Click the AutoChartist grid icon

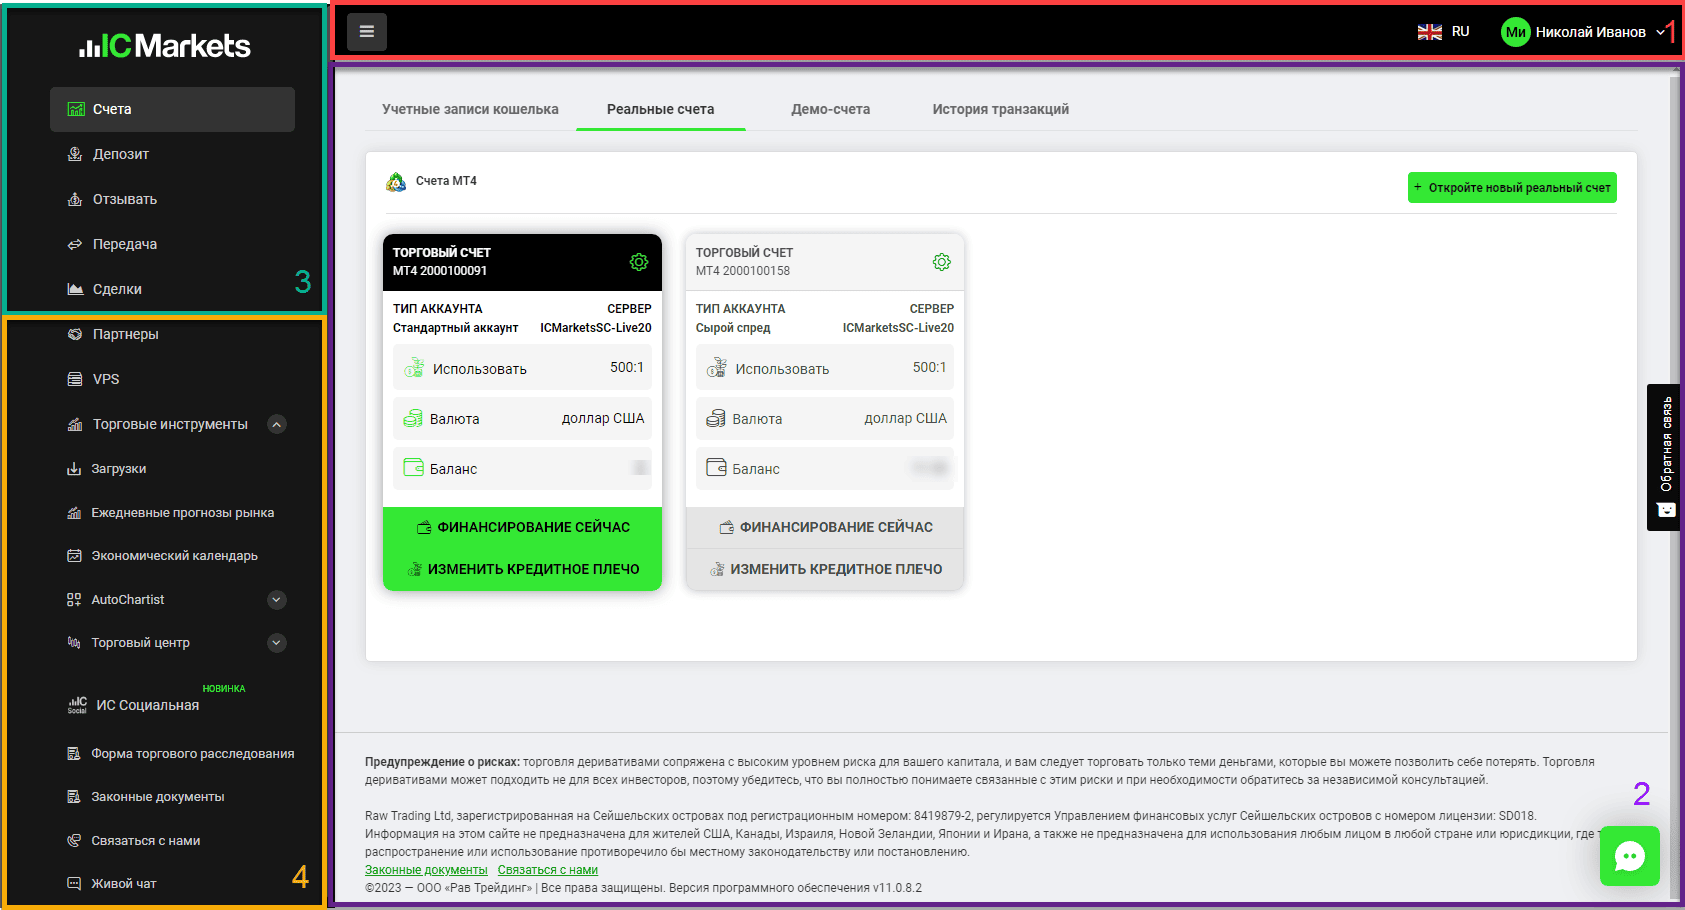pyautogui.click(x=74, y=599)
